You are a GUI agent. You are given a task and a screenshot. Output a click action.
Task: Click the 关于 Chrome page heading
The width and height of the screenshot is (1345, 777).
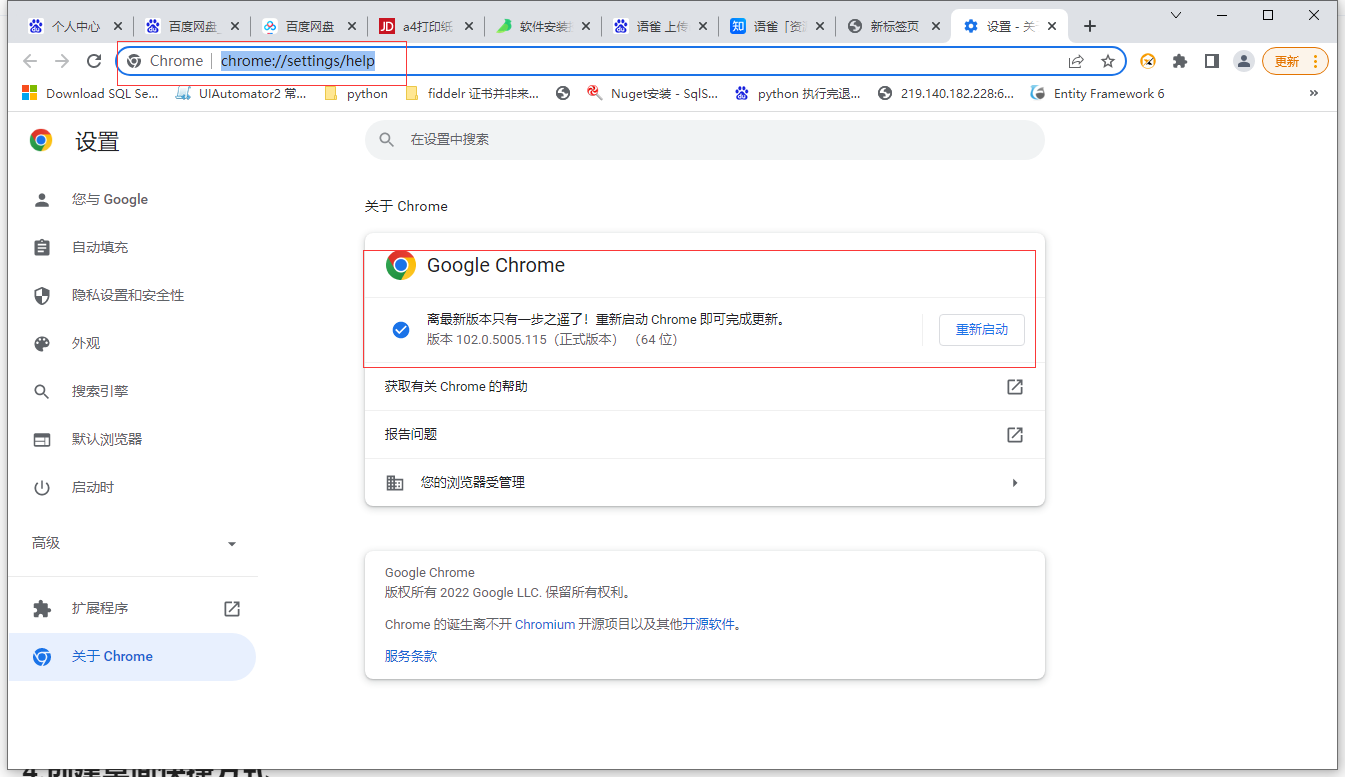pyautogui.click(x=406, y=206)
